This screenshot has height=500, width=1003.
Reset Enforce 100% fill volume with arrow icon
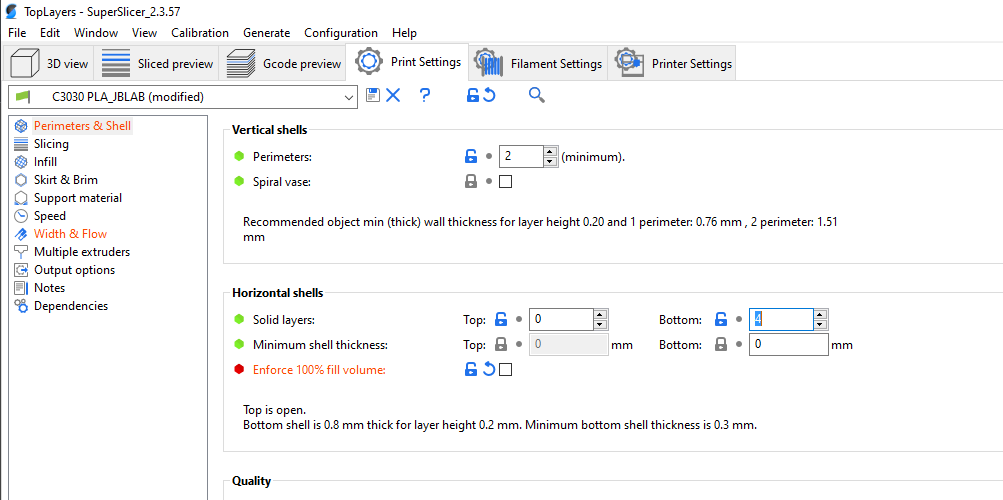click(489, 370)
